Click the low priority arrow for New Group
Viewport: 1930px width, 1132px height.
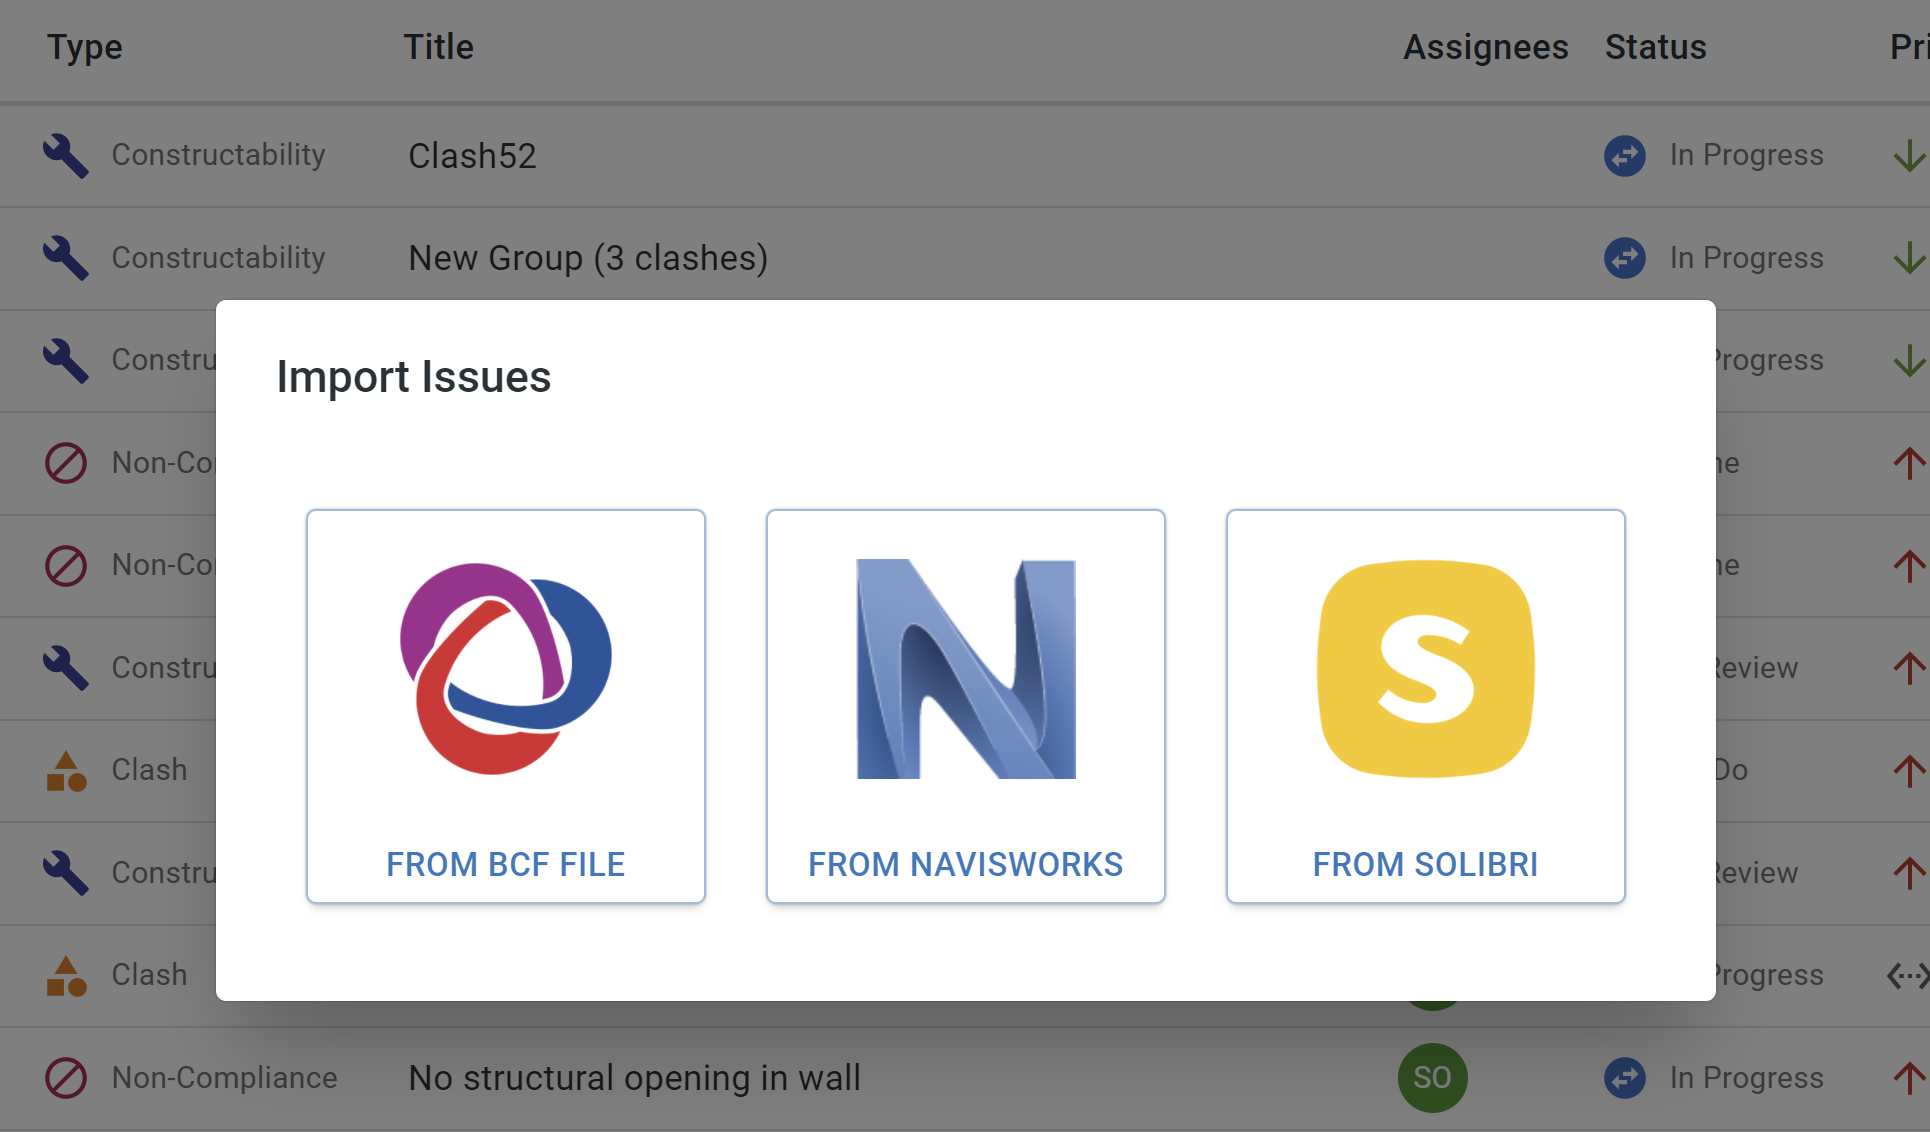point(1909,258)
